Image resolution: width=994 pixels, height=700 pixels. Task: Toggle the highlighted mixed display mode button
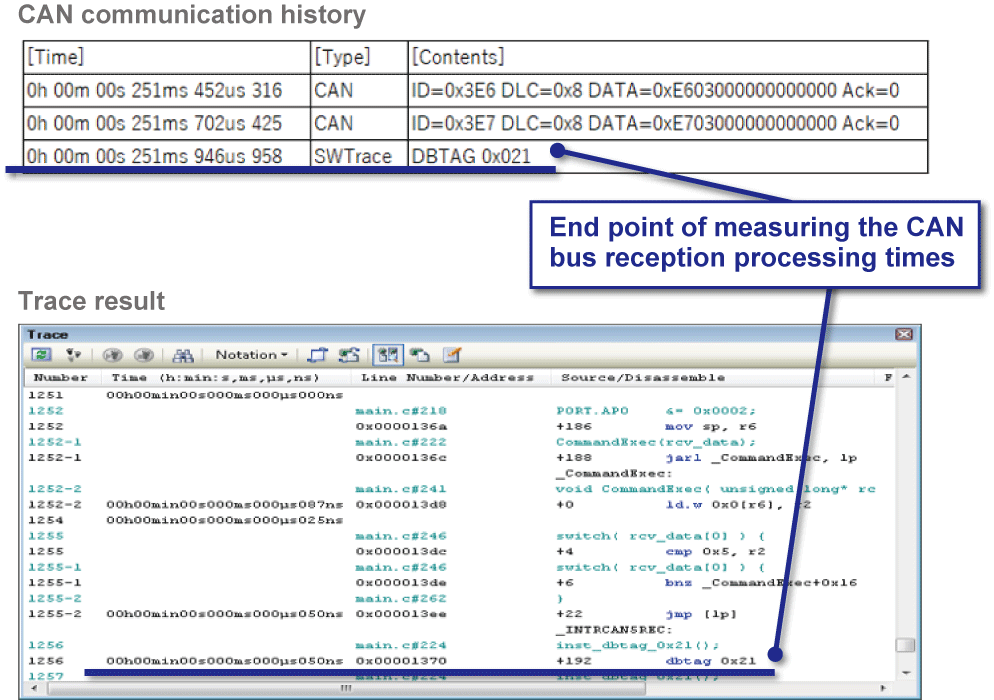pyautogui.click(x=385, y=355)
